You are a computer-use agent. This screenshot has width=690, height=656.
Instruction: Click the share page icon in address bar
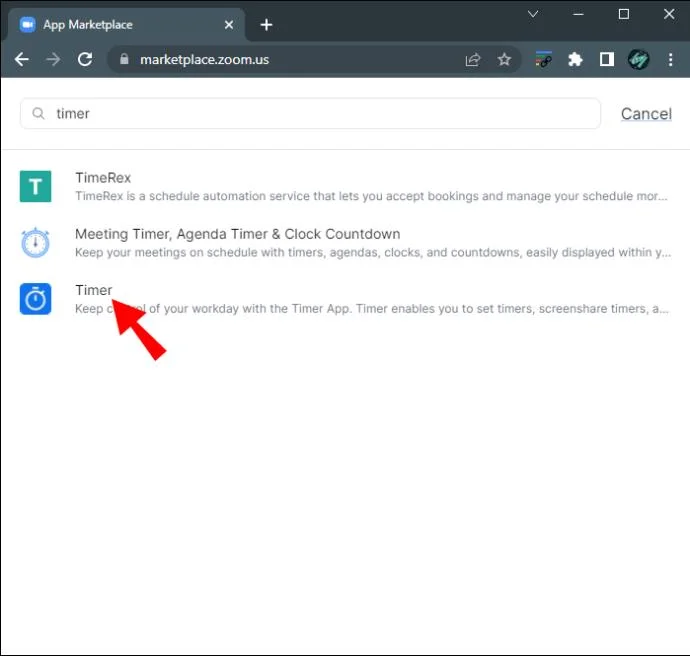pyautogui.click(x=473, y=59)
